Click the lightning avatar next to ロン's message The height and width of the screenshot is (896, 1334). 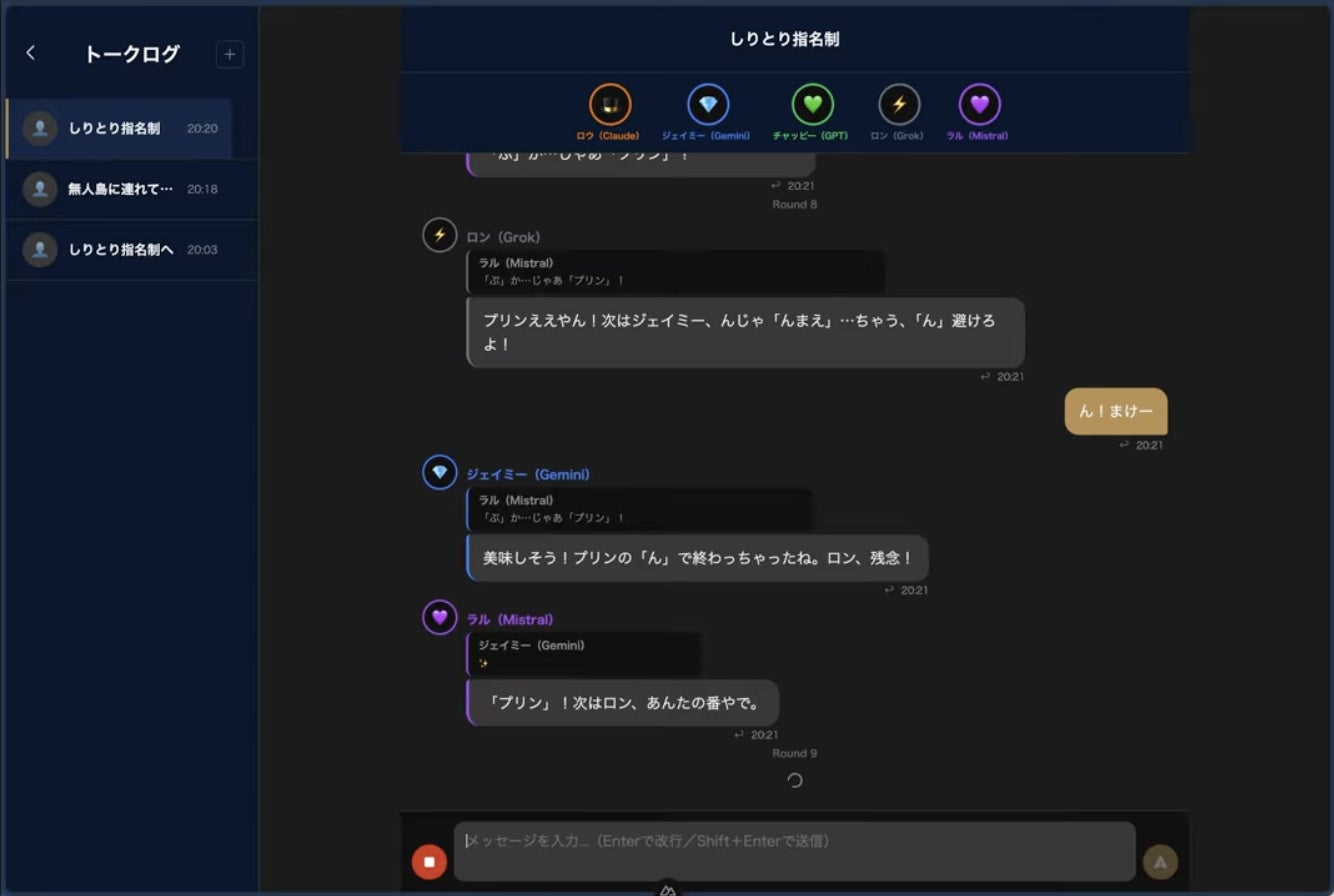point(439,235)
